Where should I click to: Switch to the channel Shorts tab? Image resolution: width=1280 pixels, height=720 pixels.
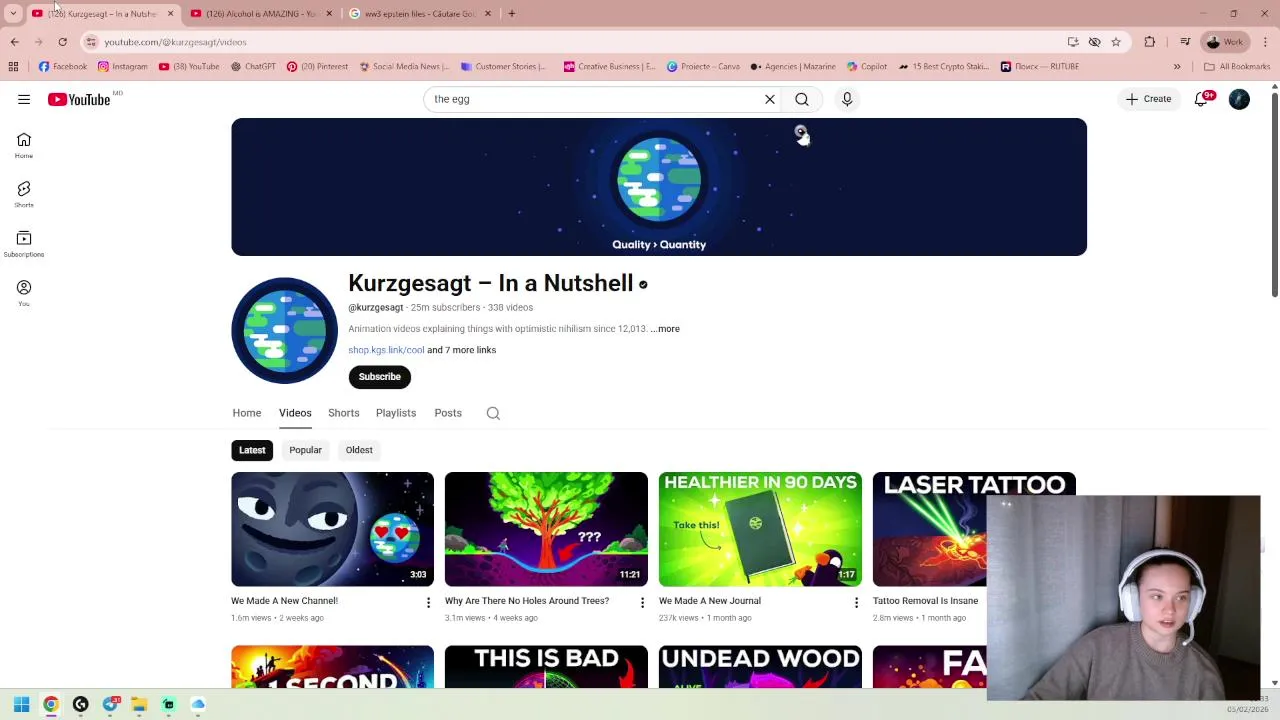point(343,413)
